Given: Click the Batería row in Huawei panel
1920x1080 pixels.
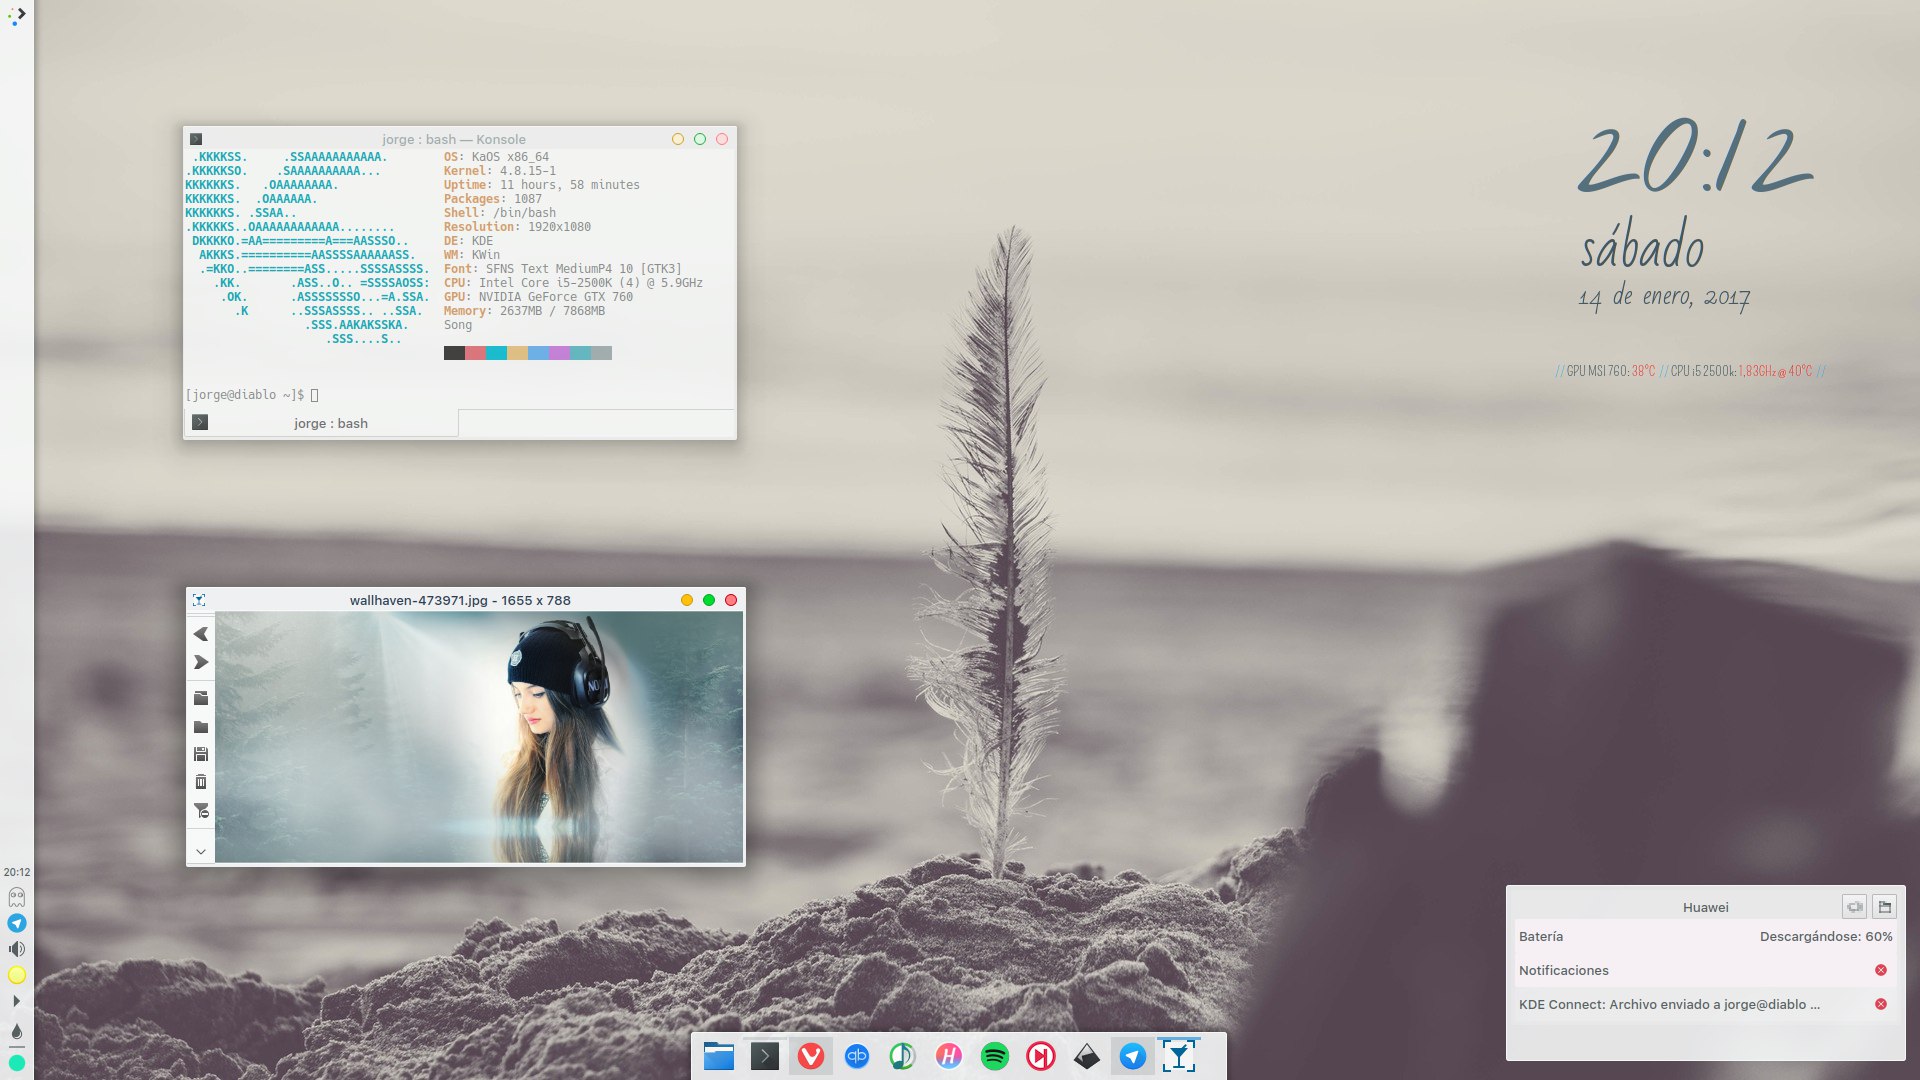Looking at the screenshot, I should click(1706, 937).
